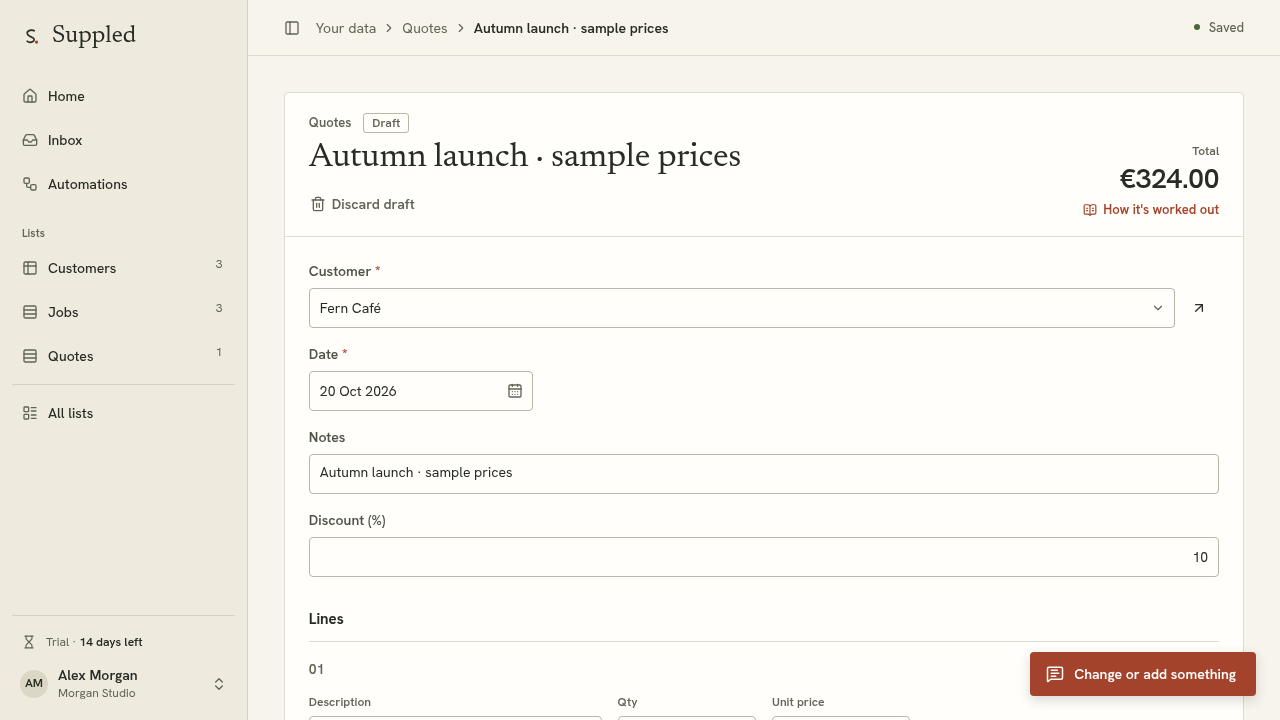Click the Jobs list icon
1280x720 pixels.
[x=30, y=312]
